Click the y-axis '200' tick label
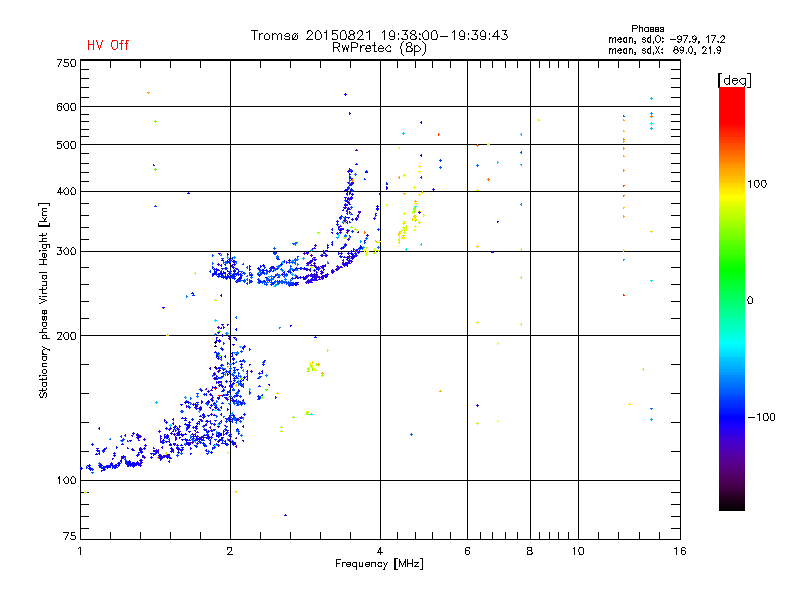This screenshot has width=800, height=600. click(x=66, y=336)
